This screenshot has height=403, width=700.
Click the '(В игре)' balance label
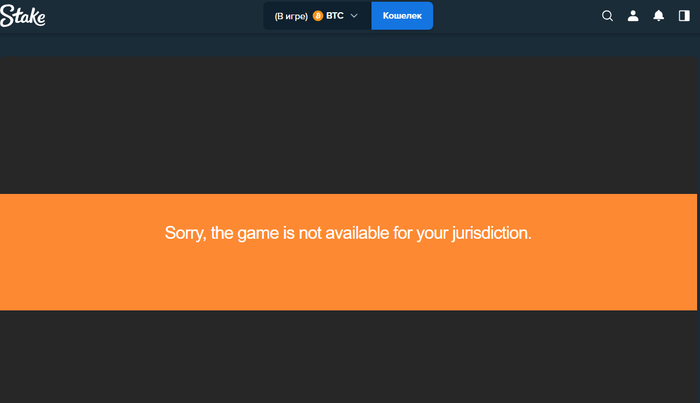pyautogui.click(x=291, y=17)
